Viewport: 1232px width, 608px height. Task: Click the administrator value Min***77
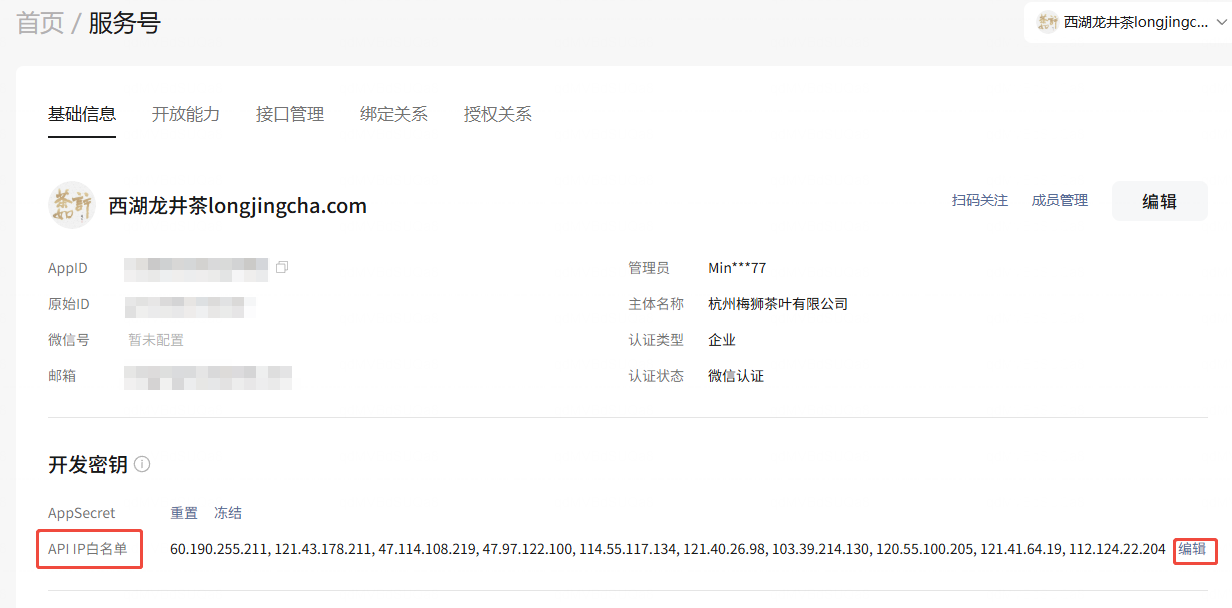(x=737, y=268)
